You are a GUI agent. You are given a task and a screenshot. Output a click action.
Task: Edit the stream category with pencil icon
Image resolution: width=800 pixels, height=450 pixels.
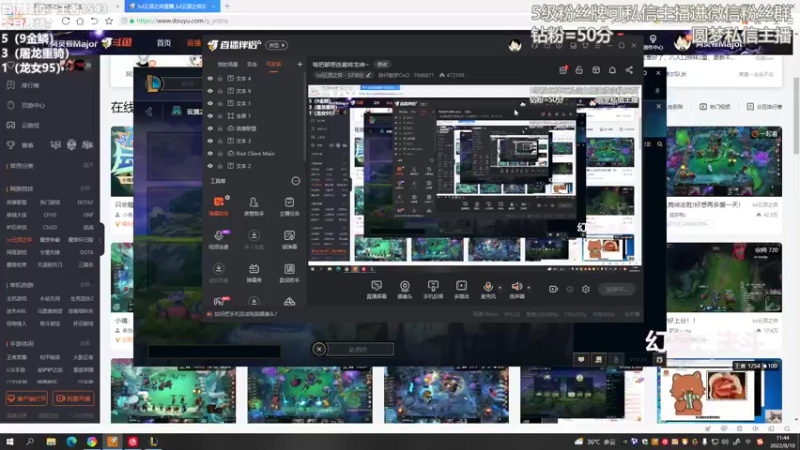pos(369,75)
